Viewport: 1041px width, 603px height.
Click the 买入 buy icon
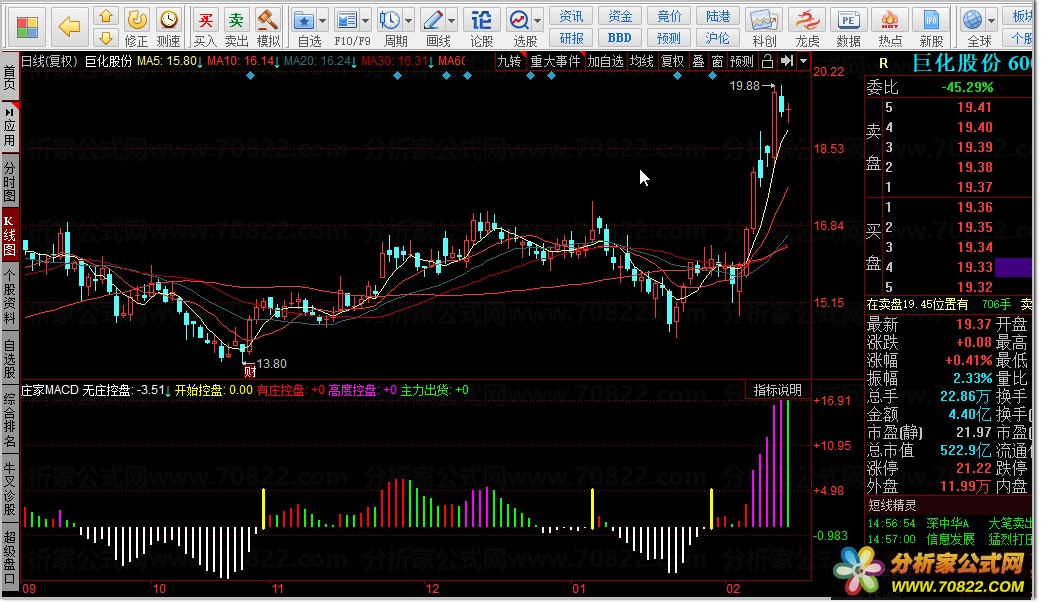click(x=205, y=20)
